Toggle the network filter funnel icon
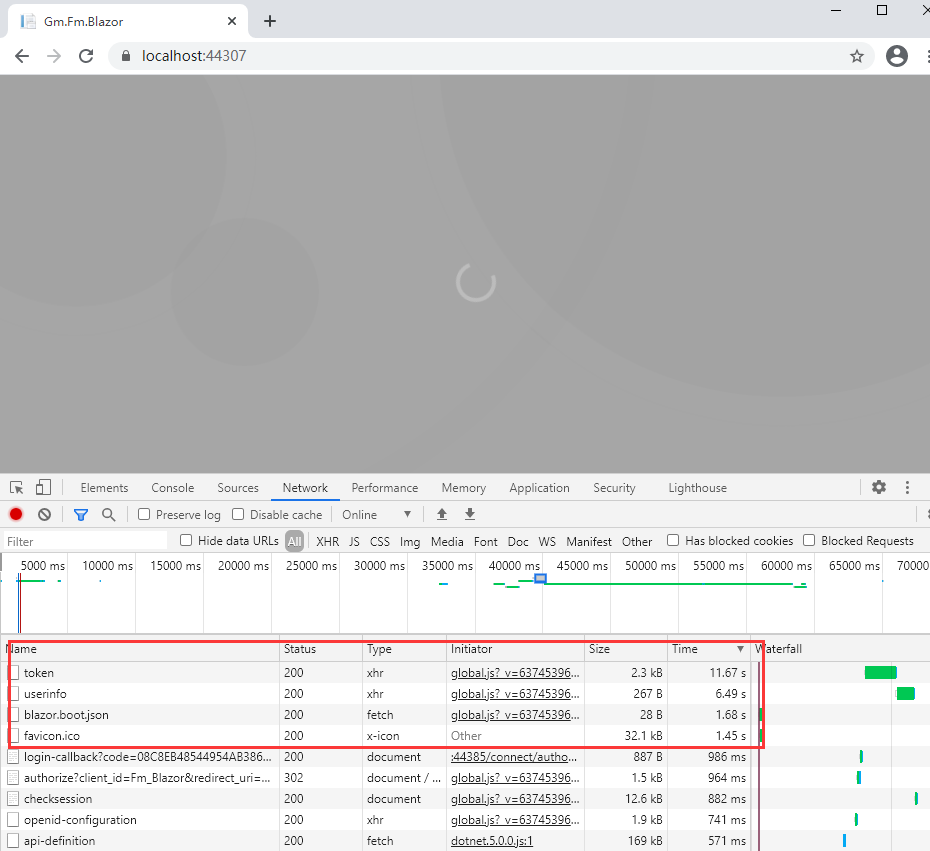Image resolution: width=930 pixels, height=851 pixels. (x=81, y=515)
